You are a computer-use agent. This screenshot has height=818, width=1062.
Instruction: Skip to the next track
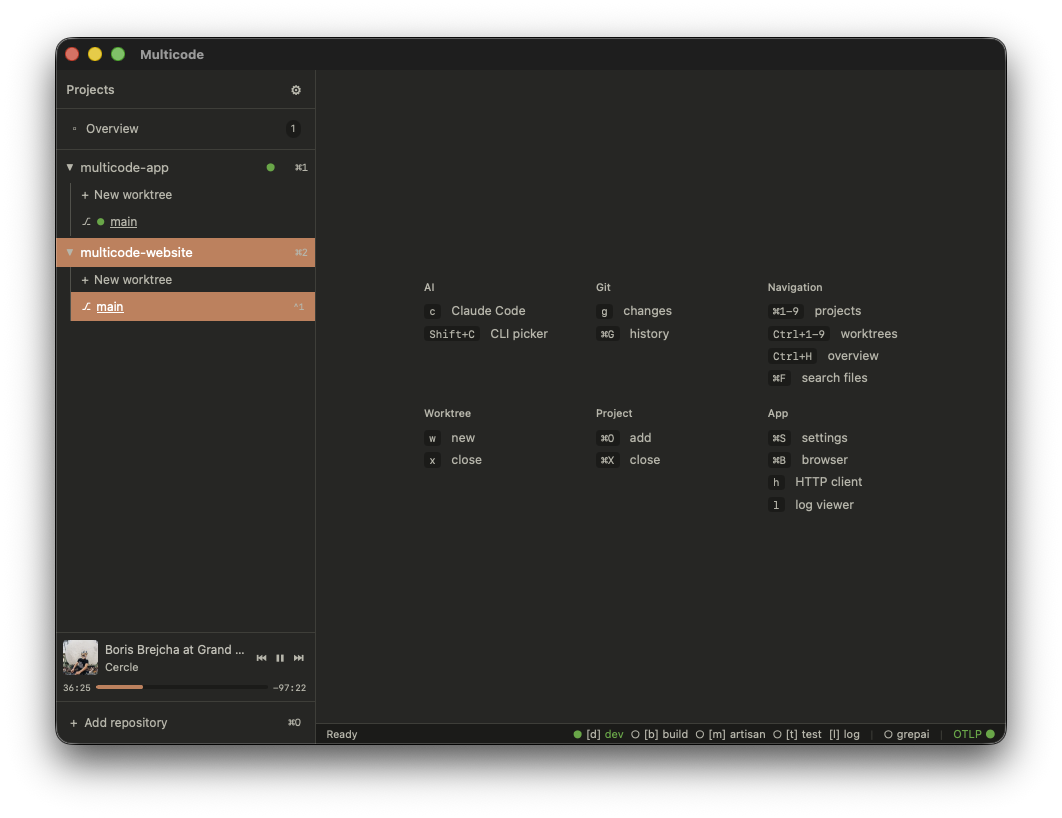[298, 658]
